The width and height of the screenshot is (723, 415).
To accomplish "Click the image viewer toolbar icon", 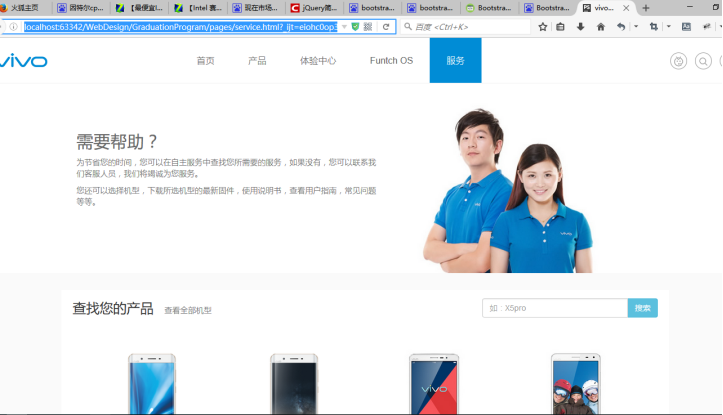I will tap(686, 27).
